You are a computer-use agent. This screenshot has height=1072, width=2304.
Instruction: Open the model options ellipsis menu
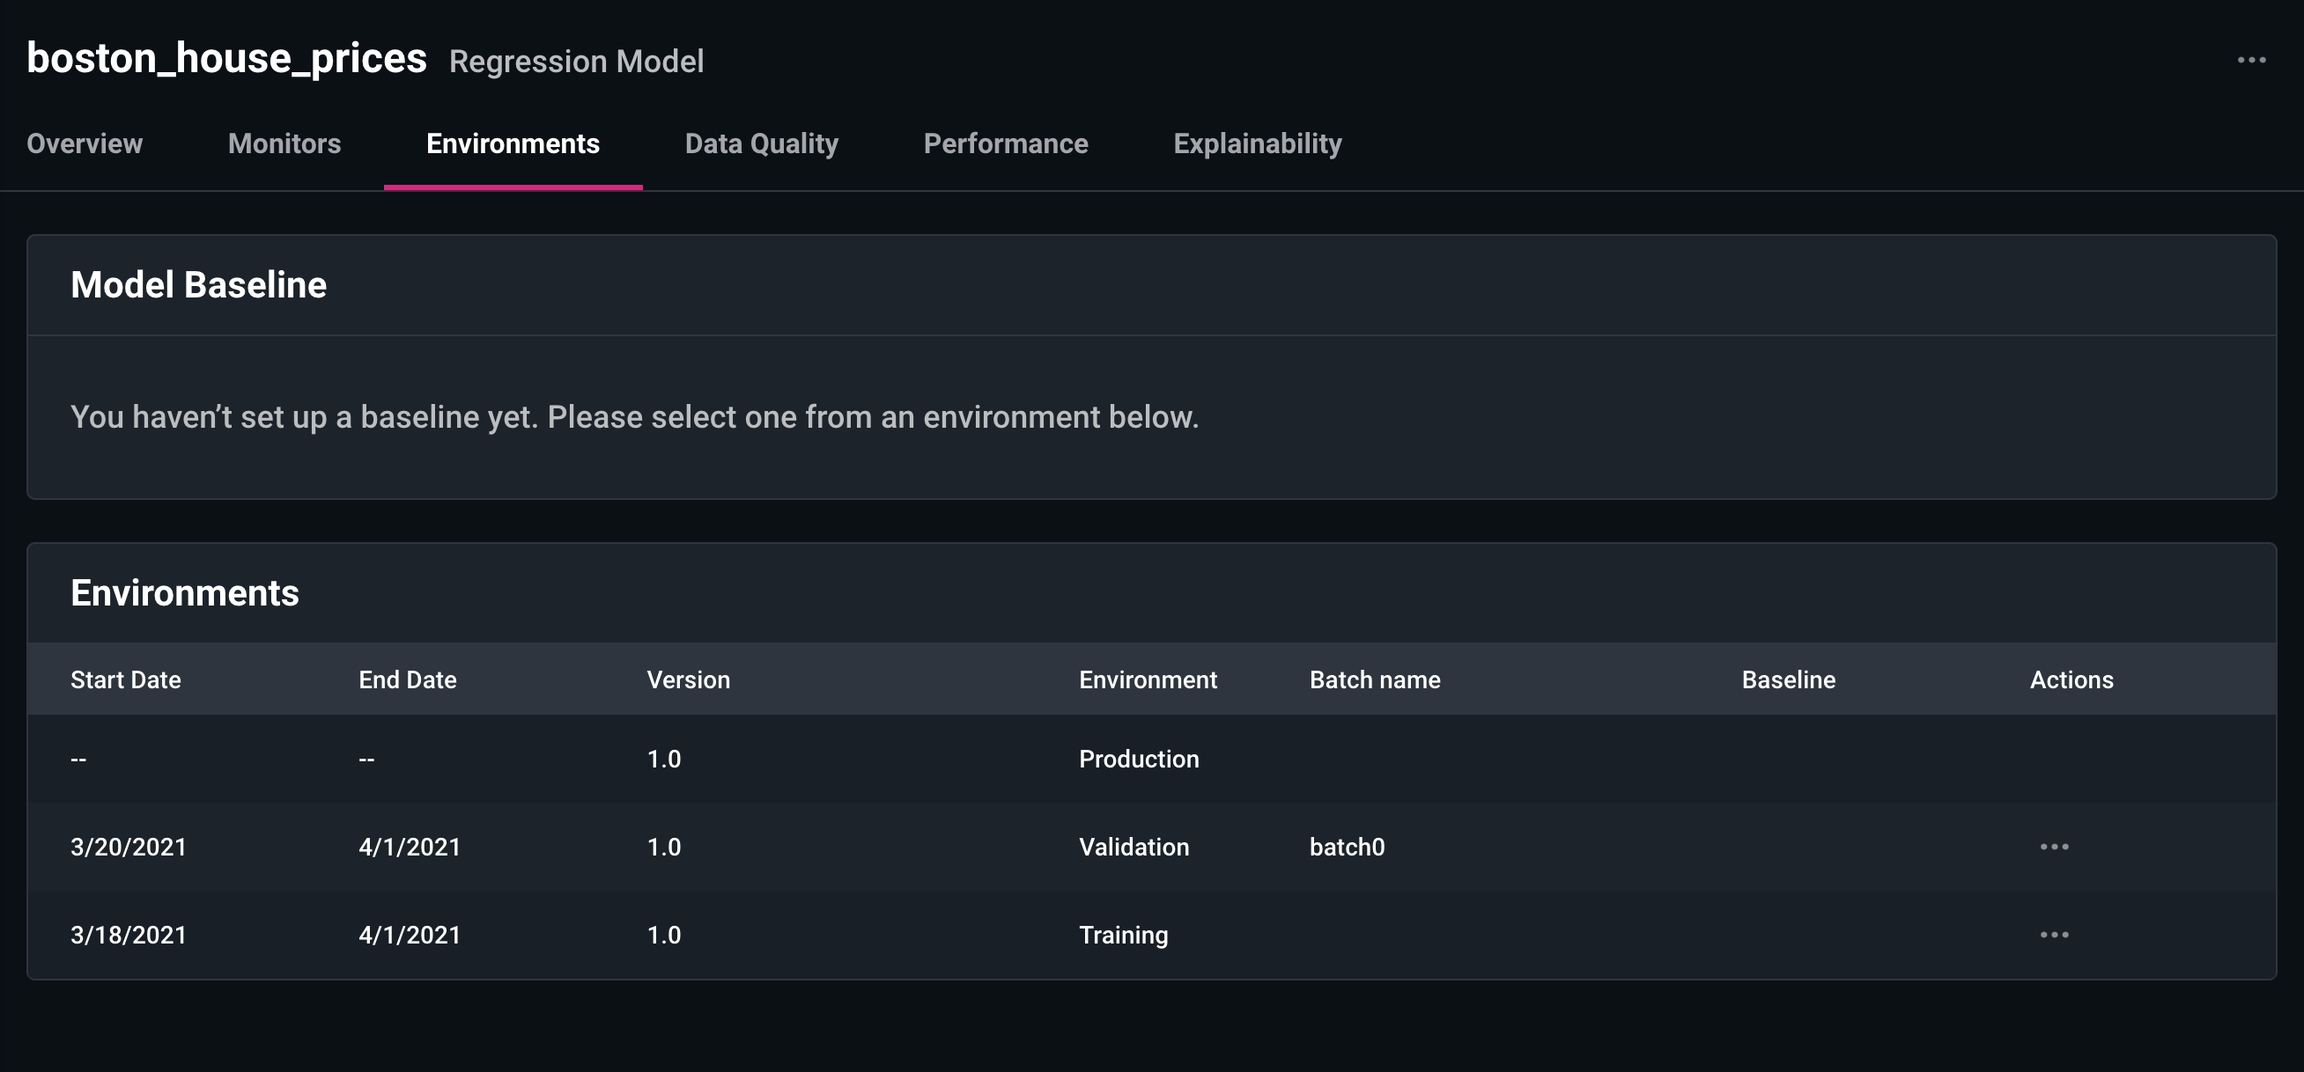[2251, 60]
